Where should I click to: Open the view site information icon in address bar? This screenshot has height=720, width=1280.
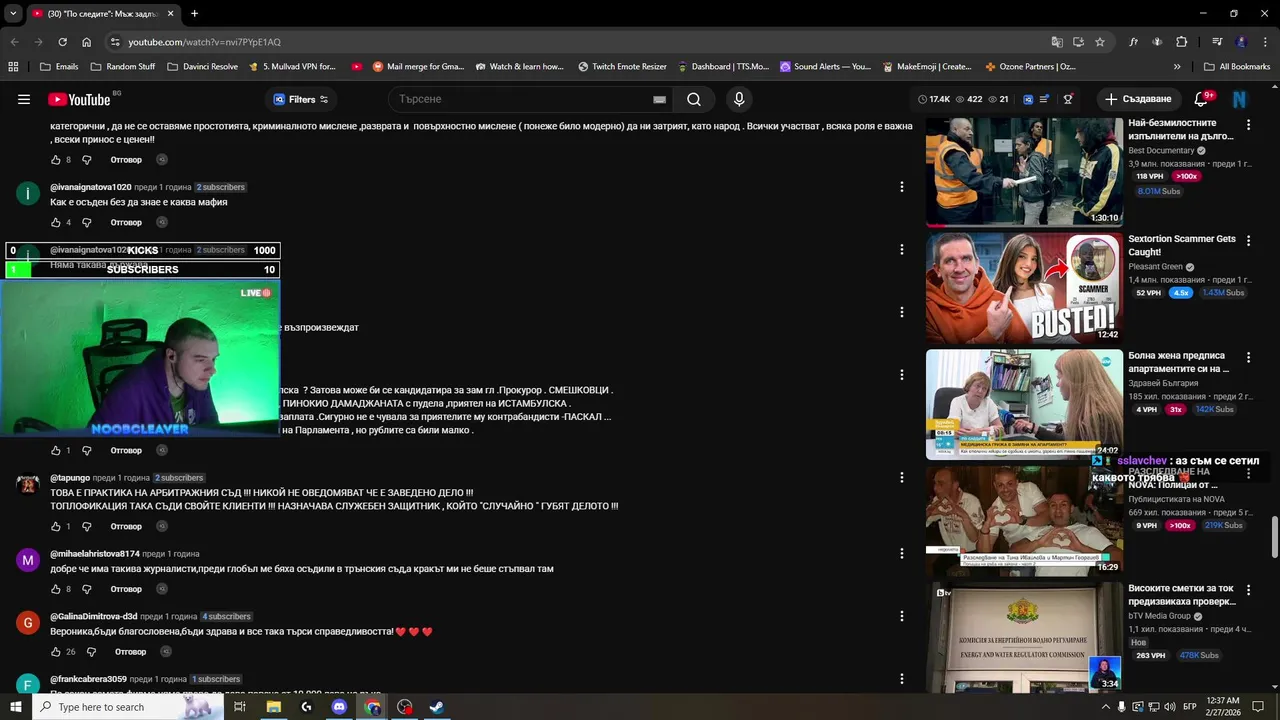tap(115, 42)
